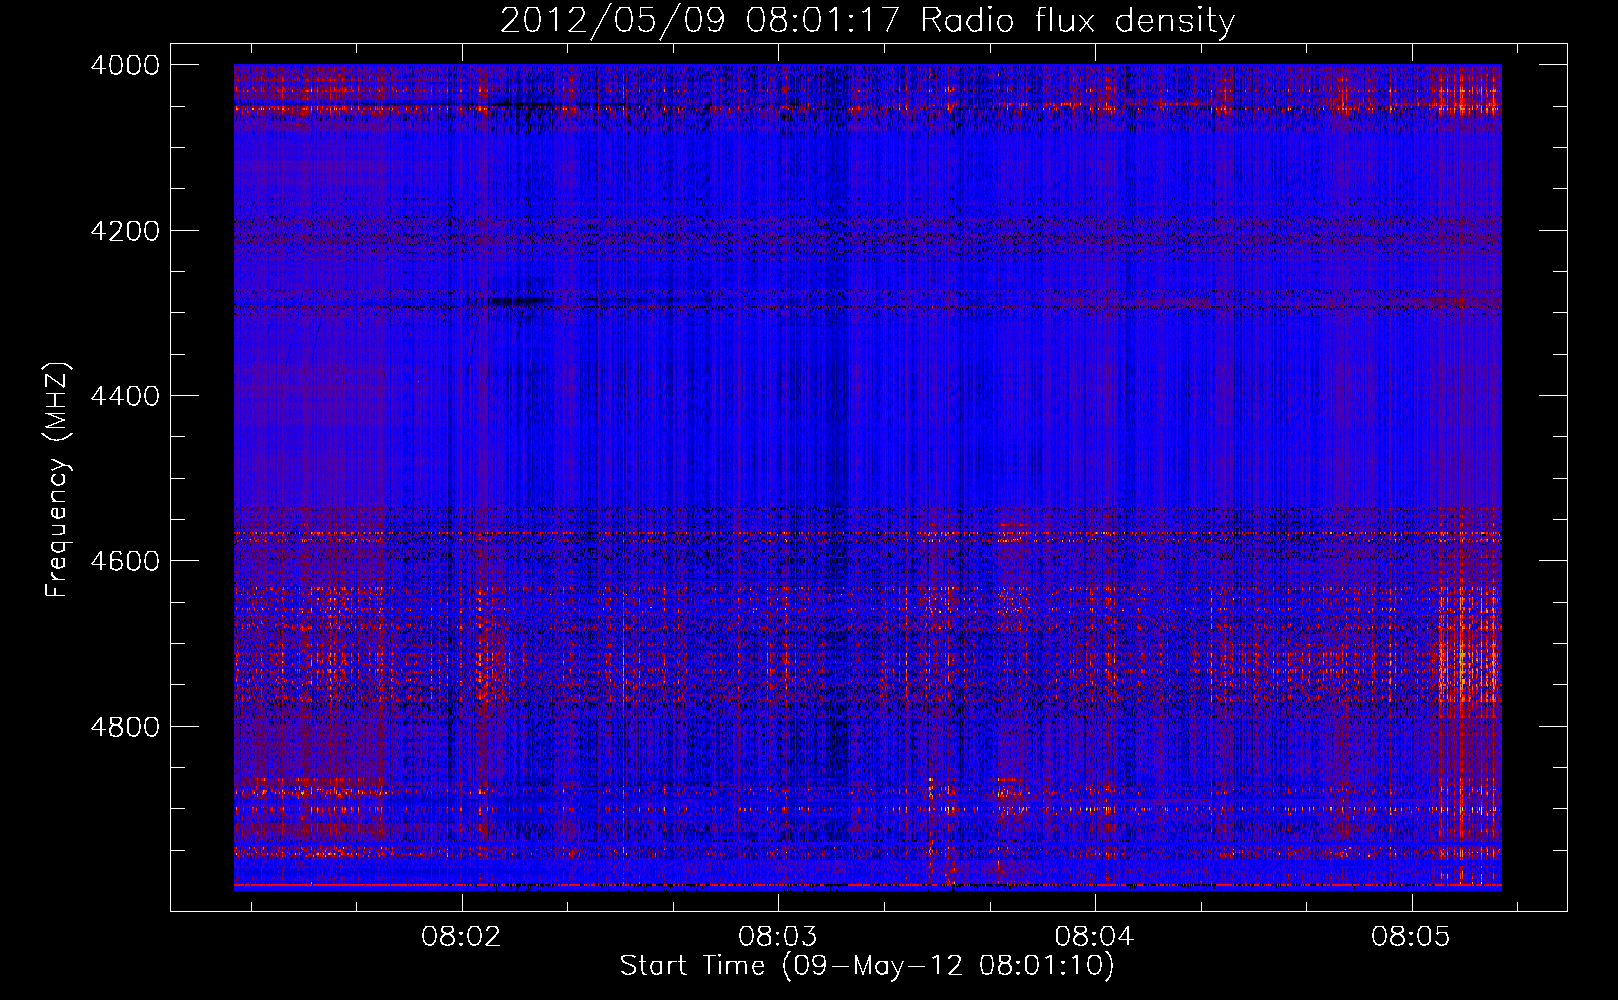This screenshot has height=1000, width=1618.
Task: Click the 08:03 time tick label
Action: click(778, 937)
